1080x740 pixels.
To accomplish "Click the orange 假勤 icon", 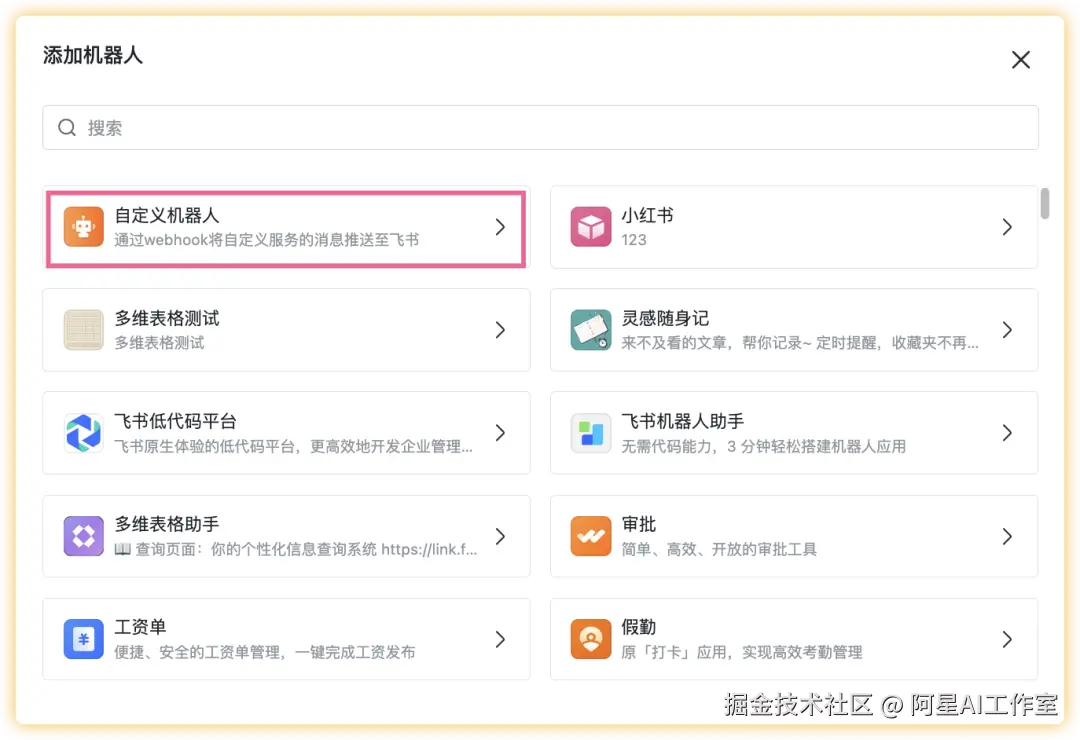I will (x=590, y=639).
